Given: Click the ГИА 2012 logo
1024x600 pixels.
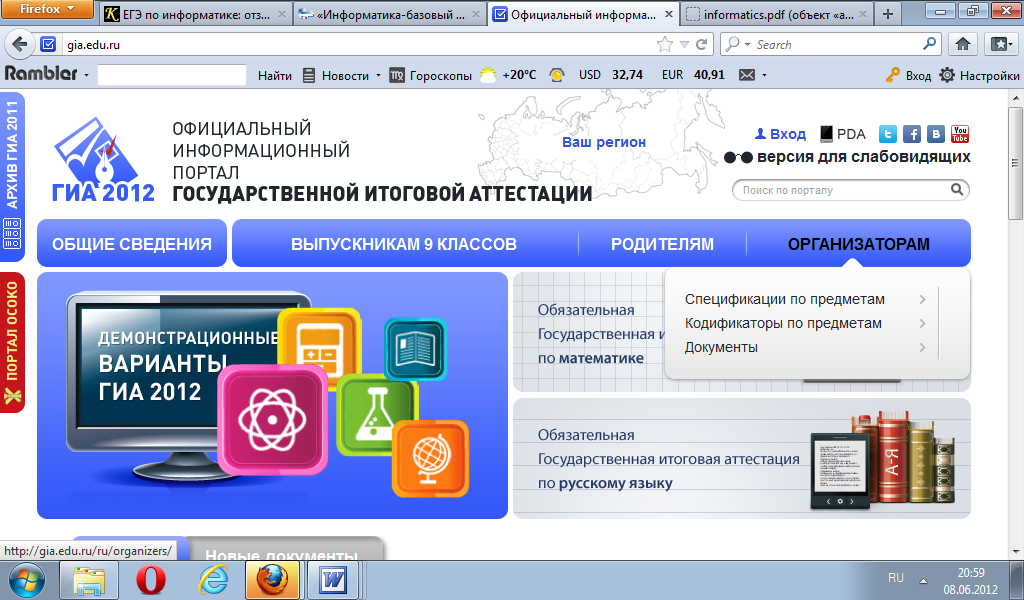Looking at the screenshot, I should [x=103, y=160].
